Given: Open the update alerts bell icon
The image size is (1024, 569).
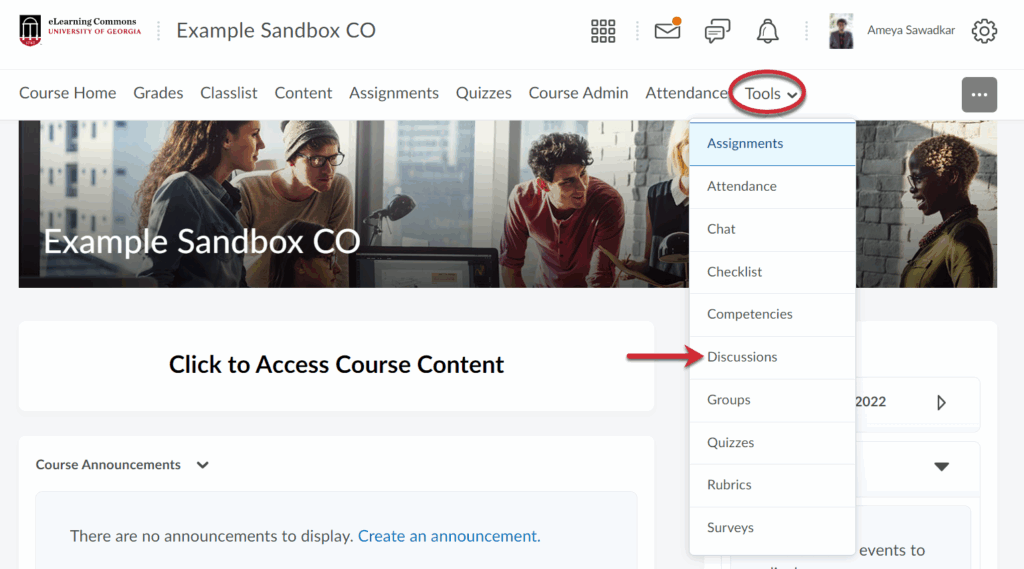Looking at the screenshot, I should click(x=768, y=31).
